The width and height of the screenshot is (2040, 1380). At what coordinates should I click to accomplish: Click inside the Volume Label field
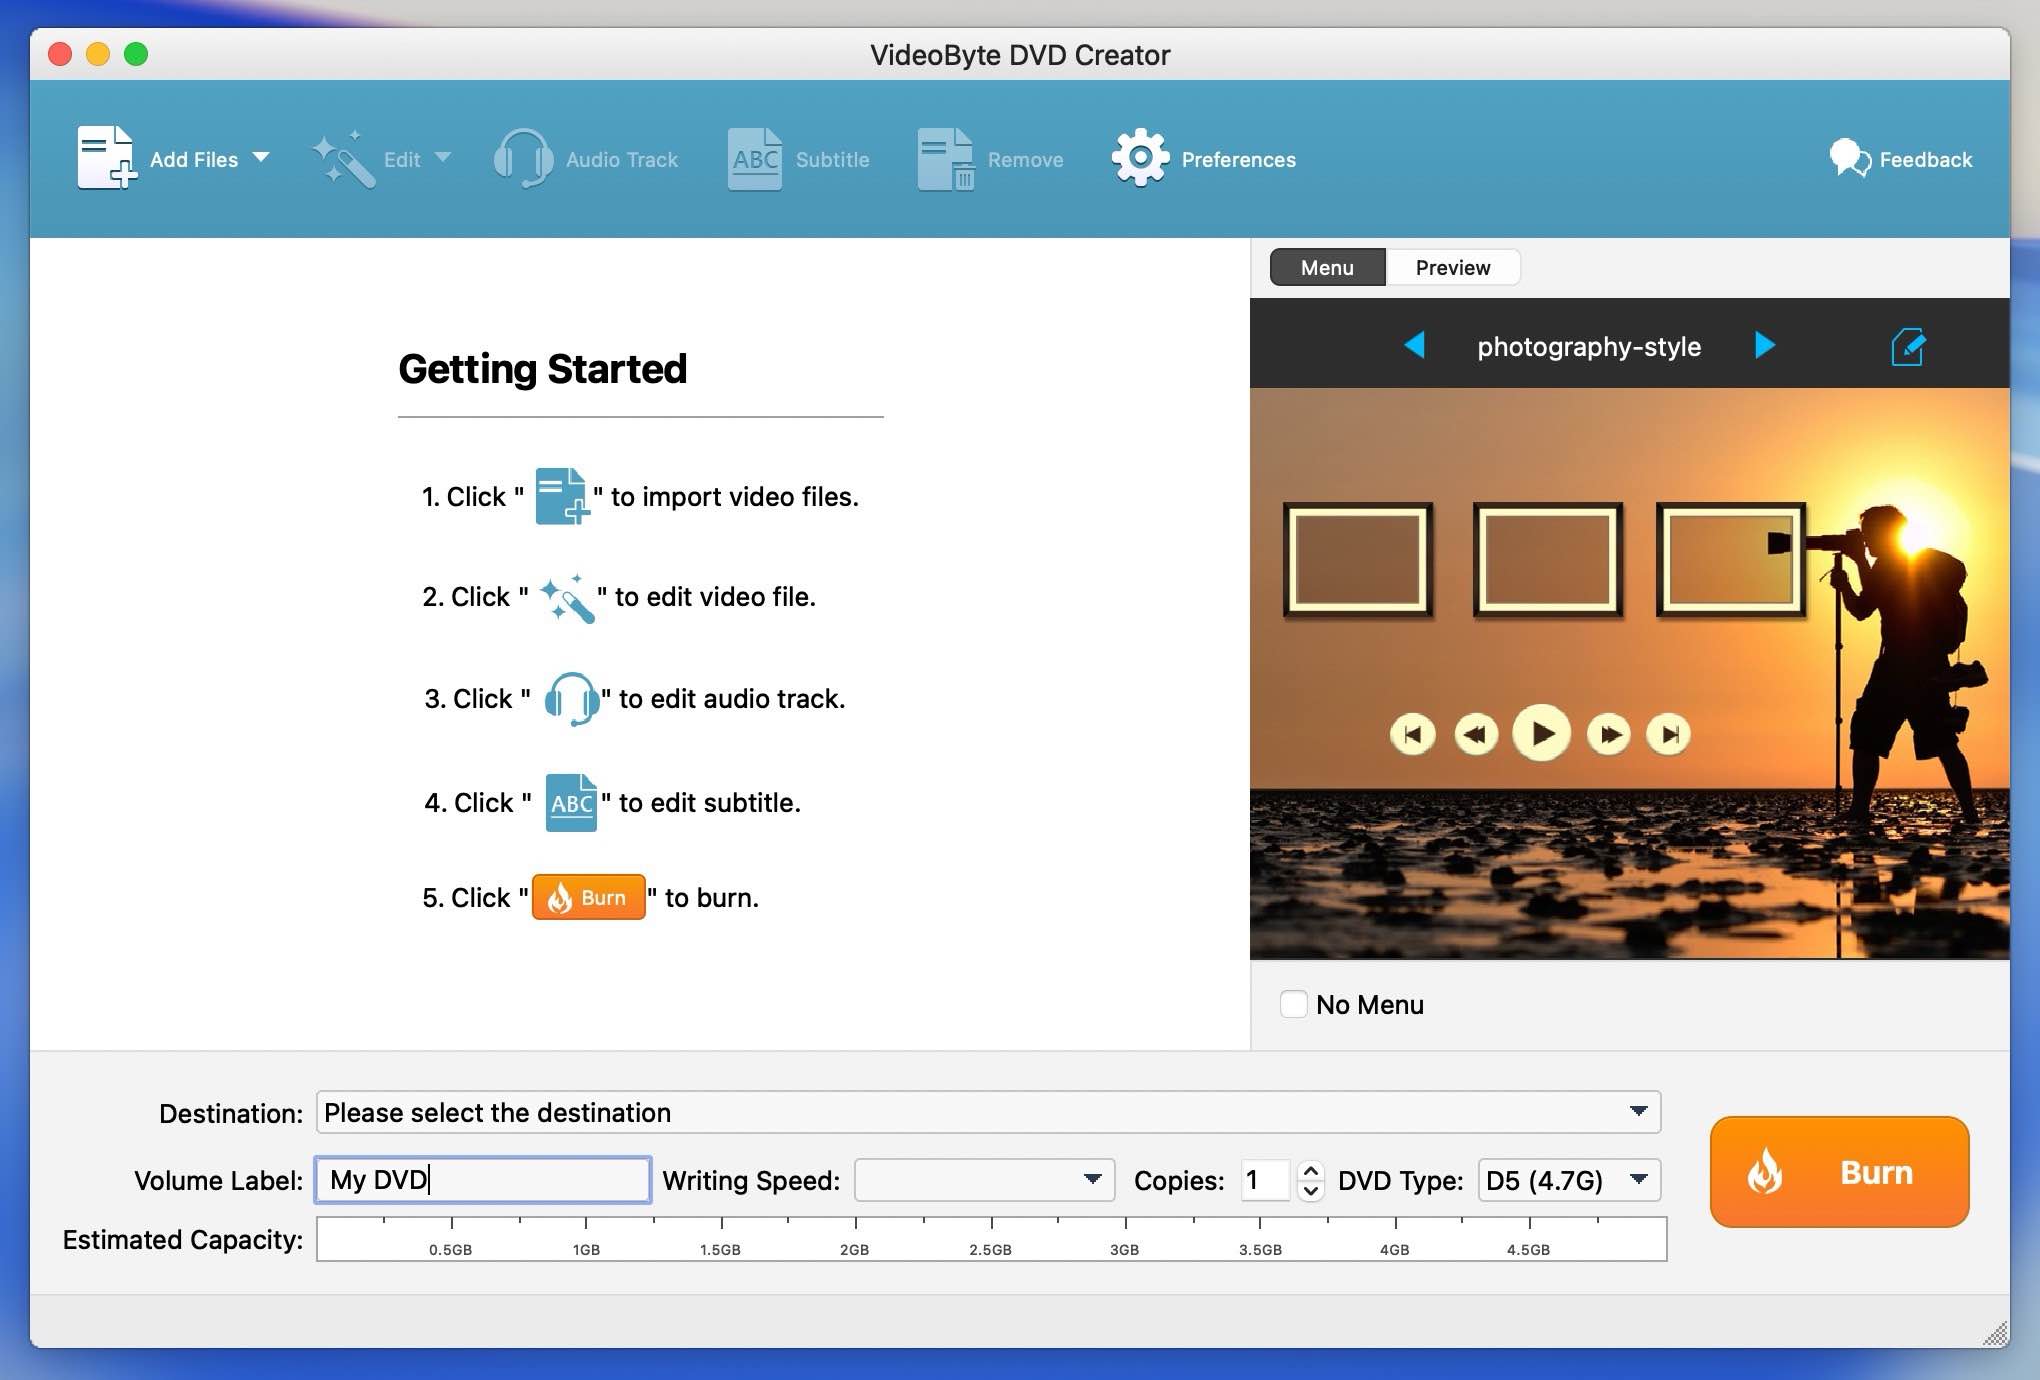(482, 1180)
